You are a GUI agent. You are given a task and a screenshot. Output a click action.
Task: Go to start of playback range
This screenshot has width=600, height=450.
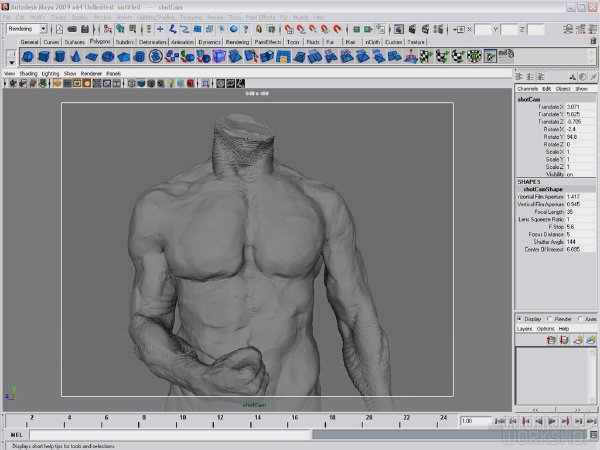click(x=499, y=421)
